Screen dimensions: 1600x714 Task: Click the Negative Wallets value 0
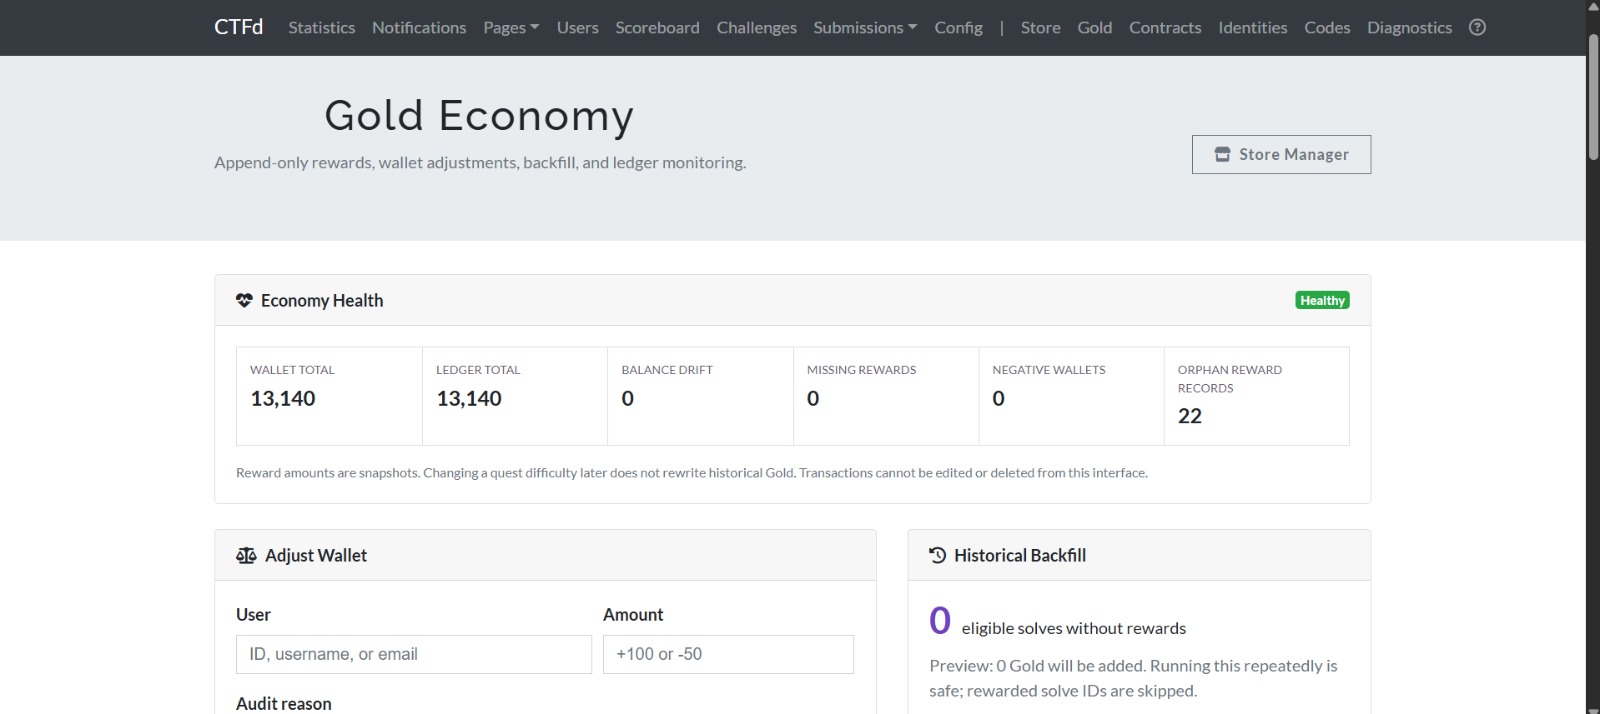998,398
